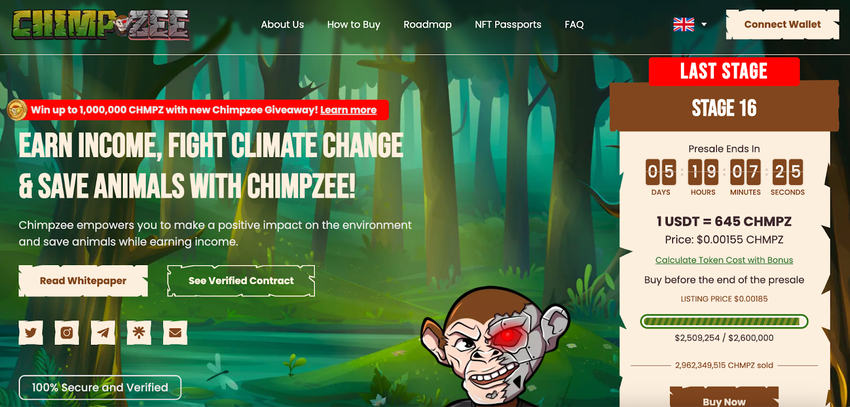Image resolution: width=850 pixels, height=407 pixels.
Task: Click See Verified Contract button
Action: click(241, 281)
